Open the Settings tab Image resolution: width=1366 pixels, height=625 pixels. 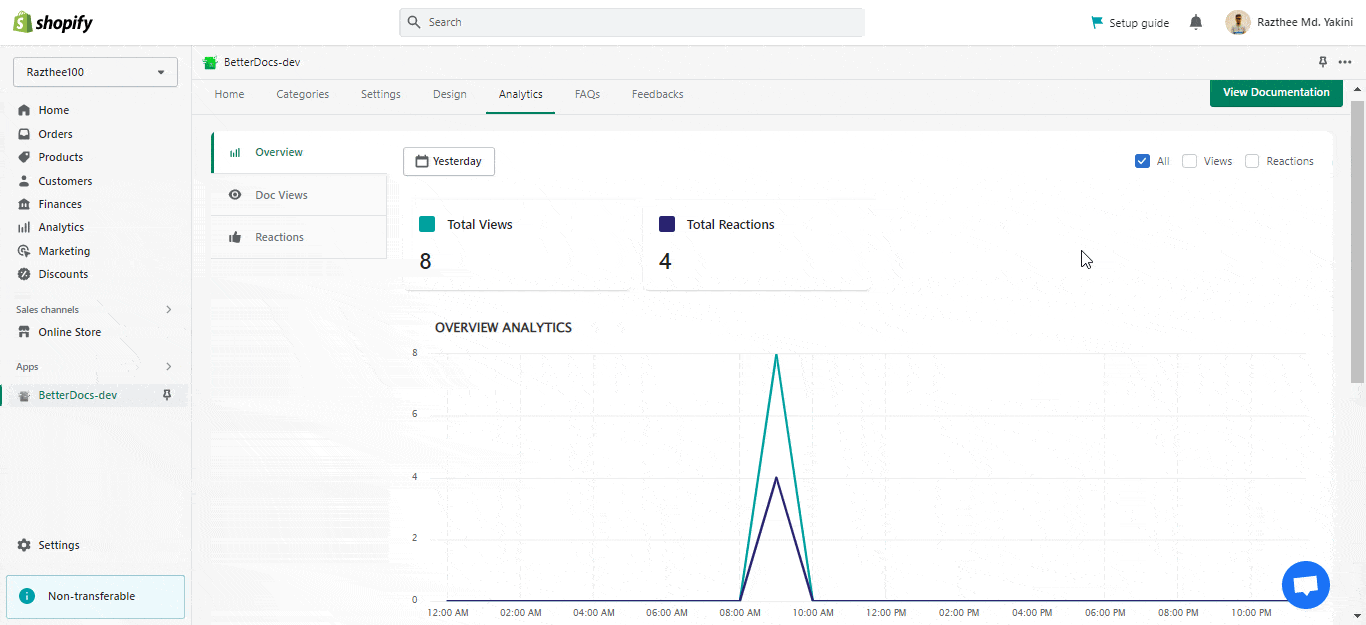click(x=381, y=94)
